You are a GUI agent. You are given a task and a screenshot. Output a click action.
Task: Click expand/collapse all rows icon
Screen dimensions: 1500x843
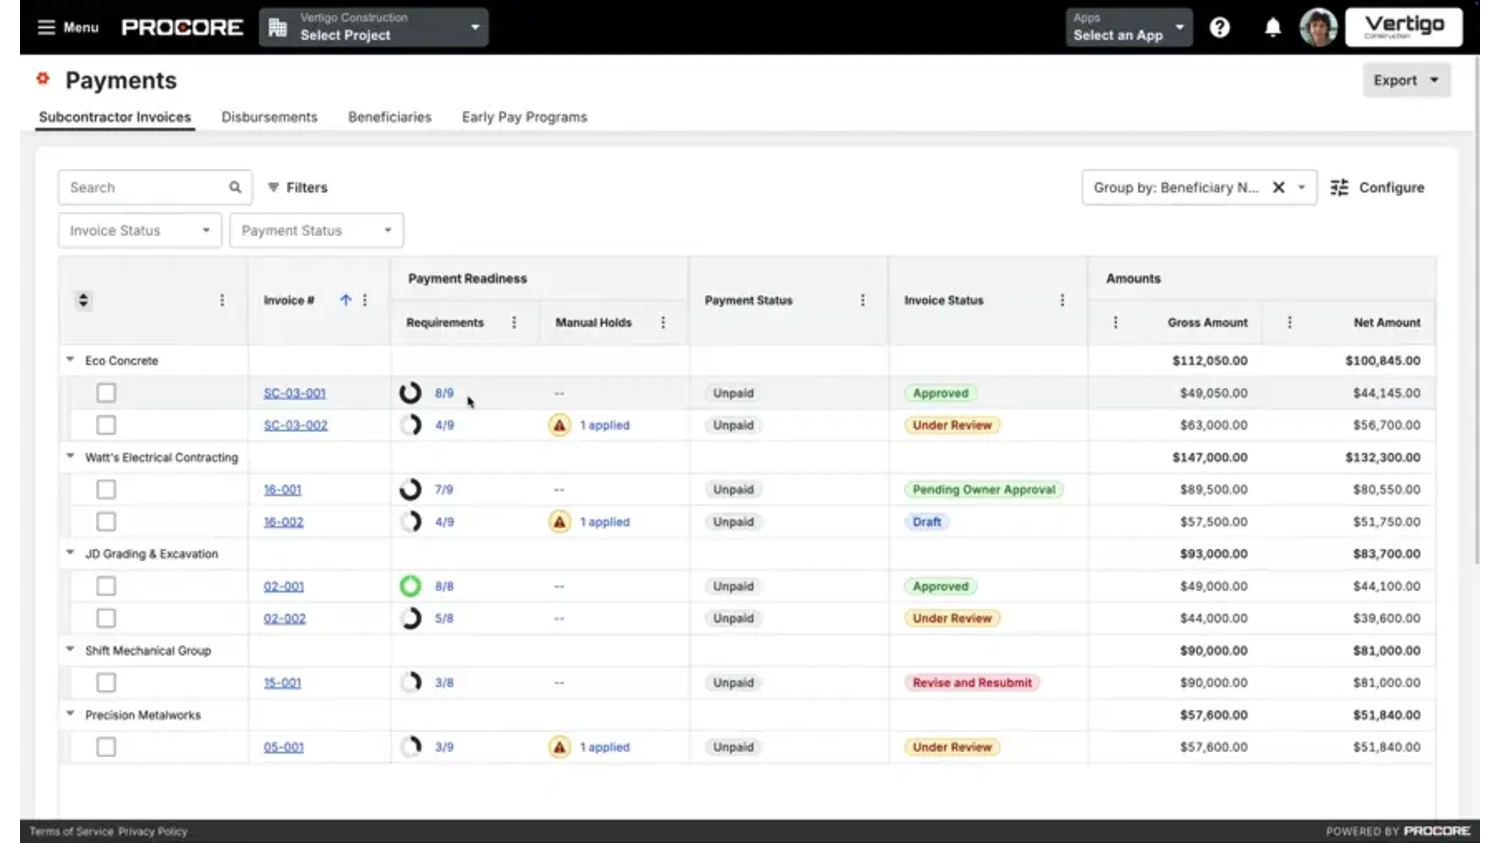(x=83, y=300)
